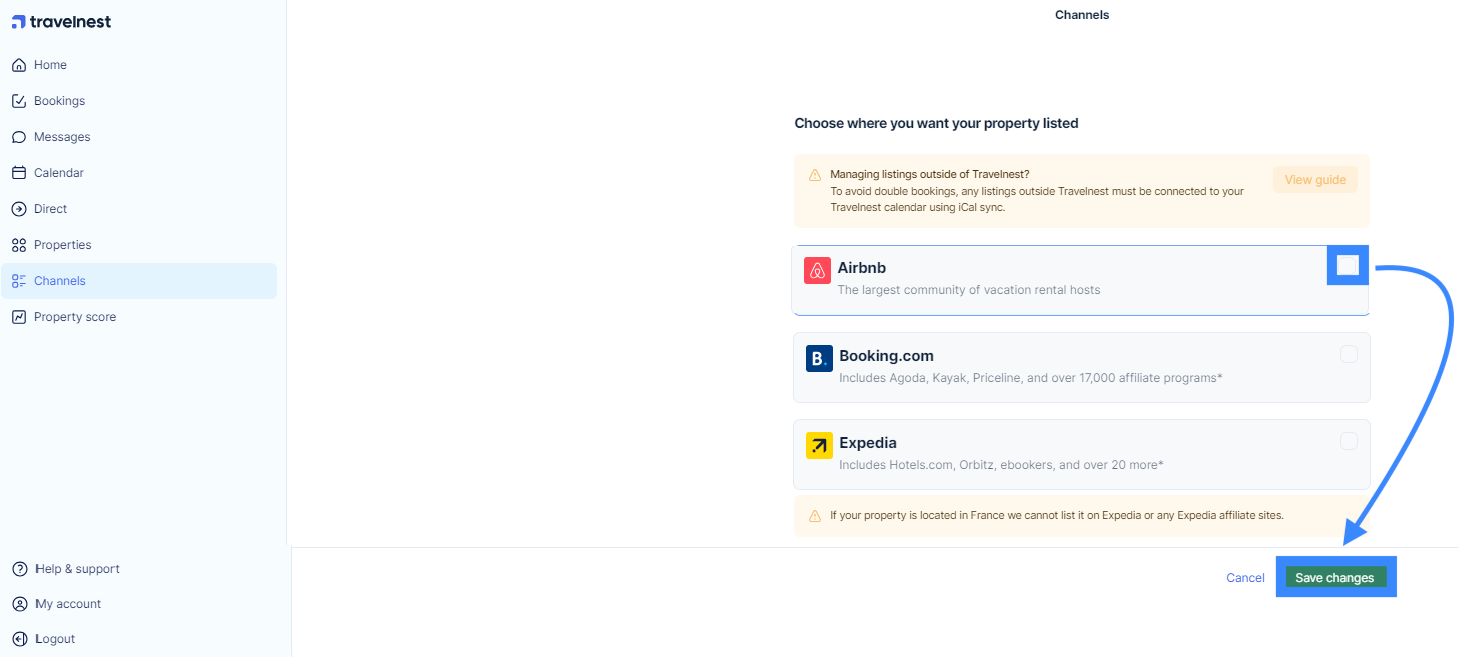Viewport: 1458px width, 657px height.
Task: Select the Property score section
Action: click(73, 316)
